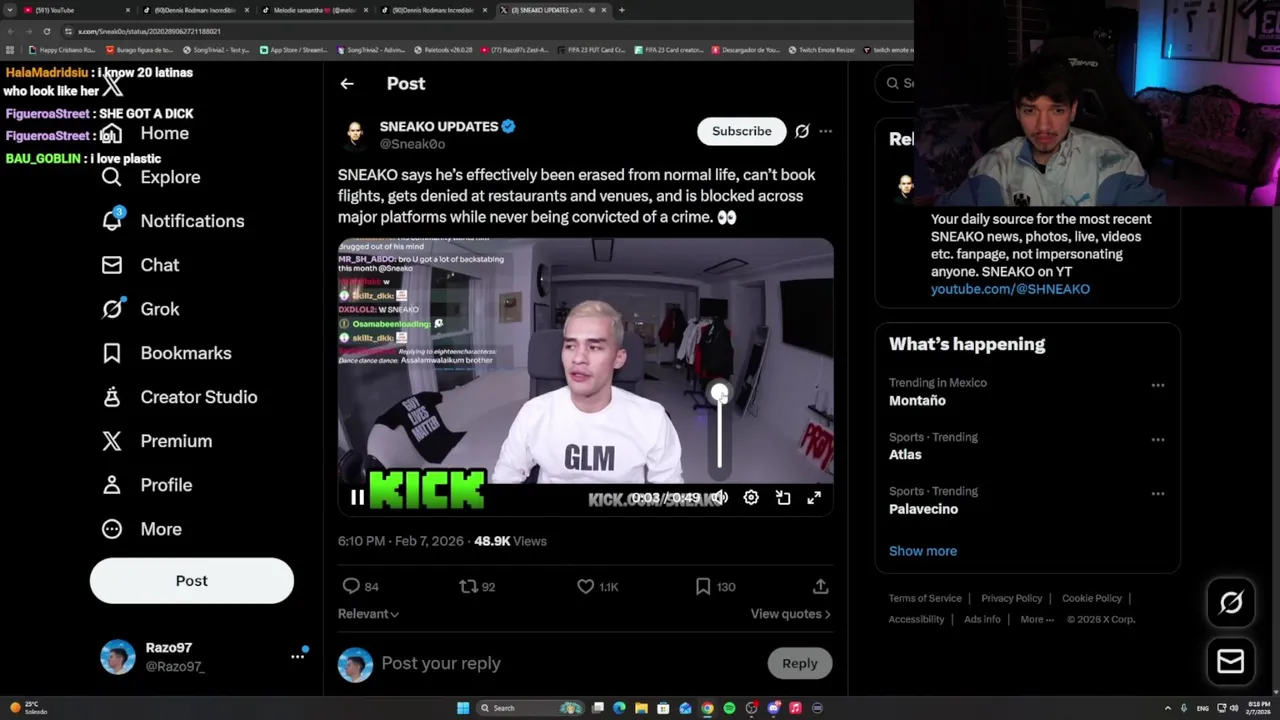Pause the video

tap(357, 497)
